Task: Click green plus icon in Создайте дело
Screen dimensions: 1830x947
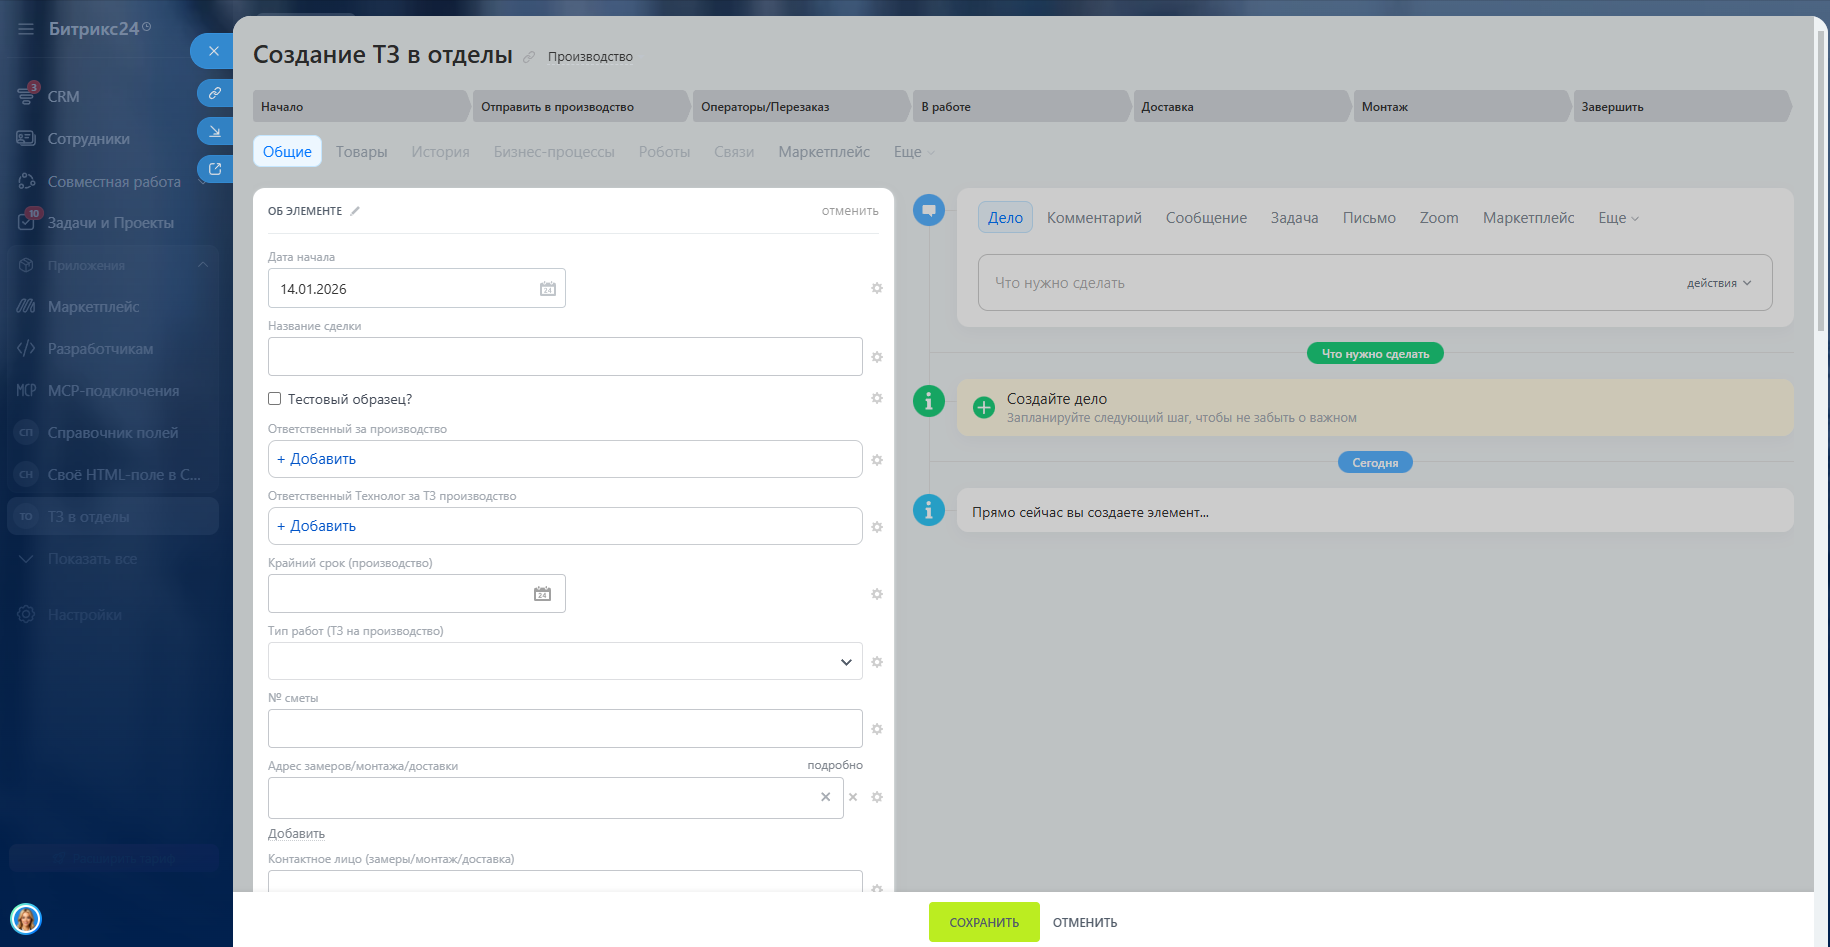Action: [984, 407]
